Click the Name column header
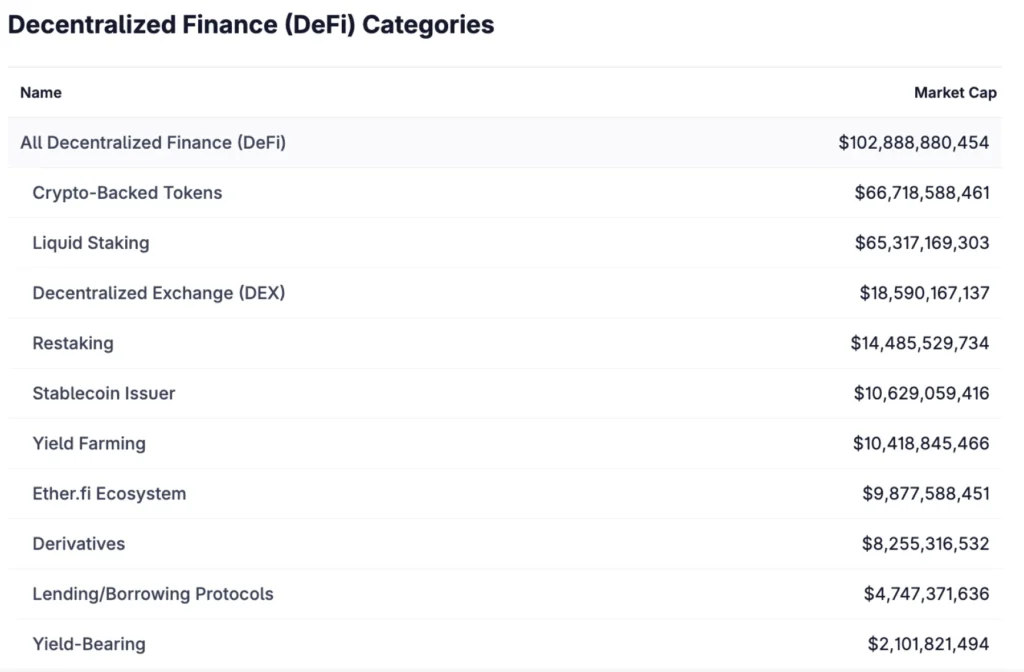This screenshot has height=672, width=1024. (41, 93)
